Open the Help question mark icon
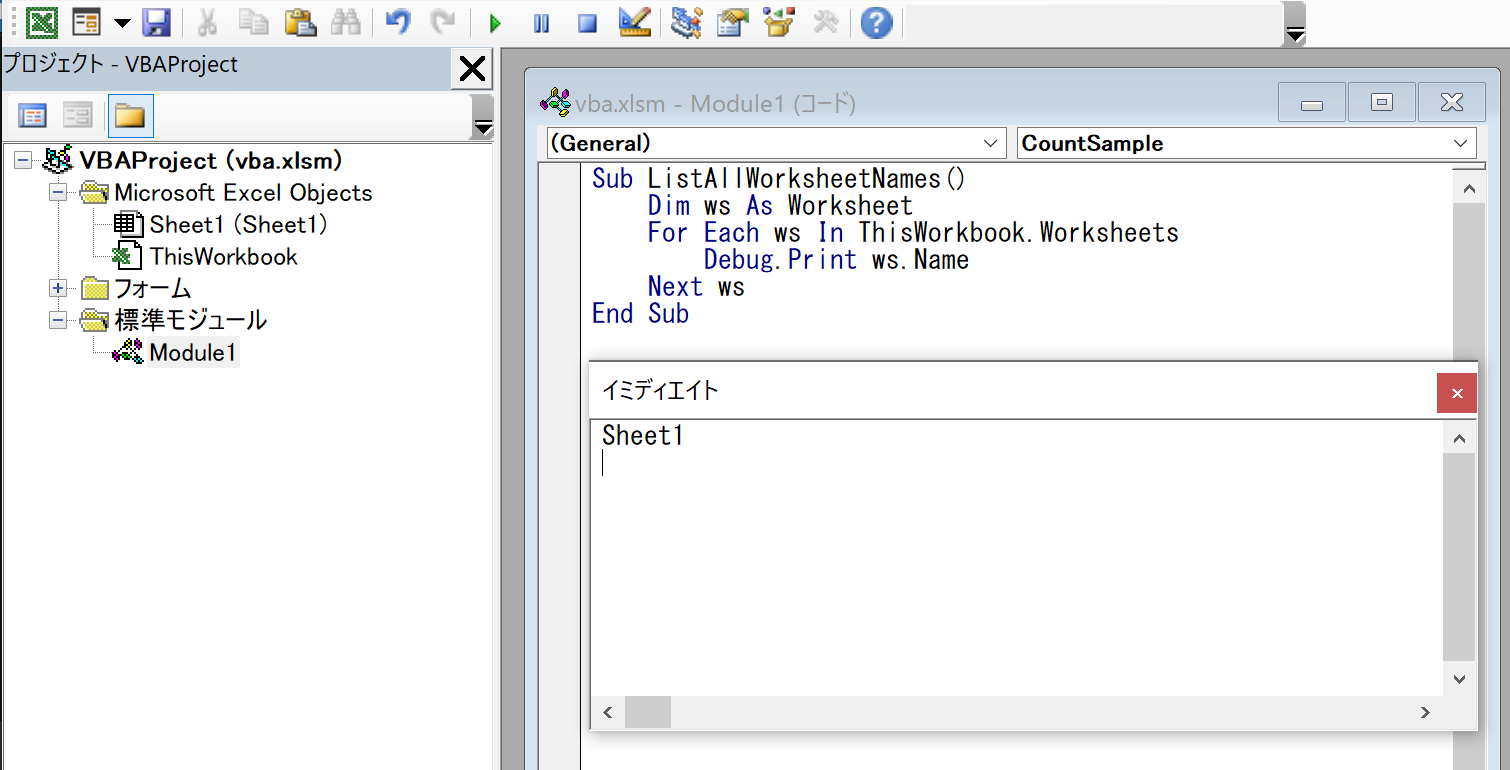The image size is (1510, 770). [876, 22]
